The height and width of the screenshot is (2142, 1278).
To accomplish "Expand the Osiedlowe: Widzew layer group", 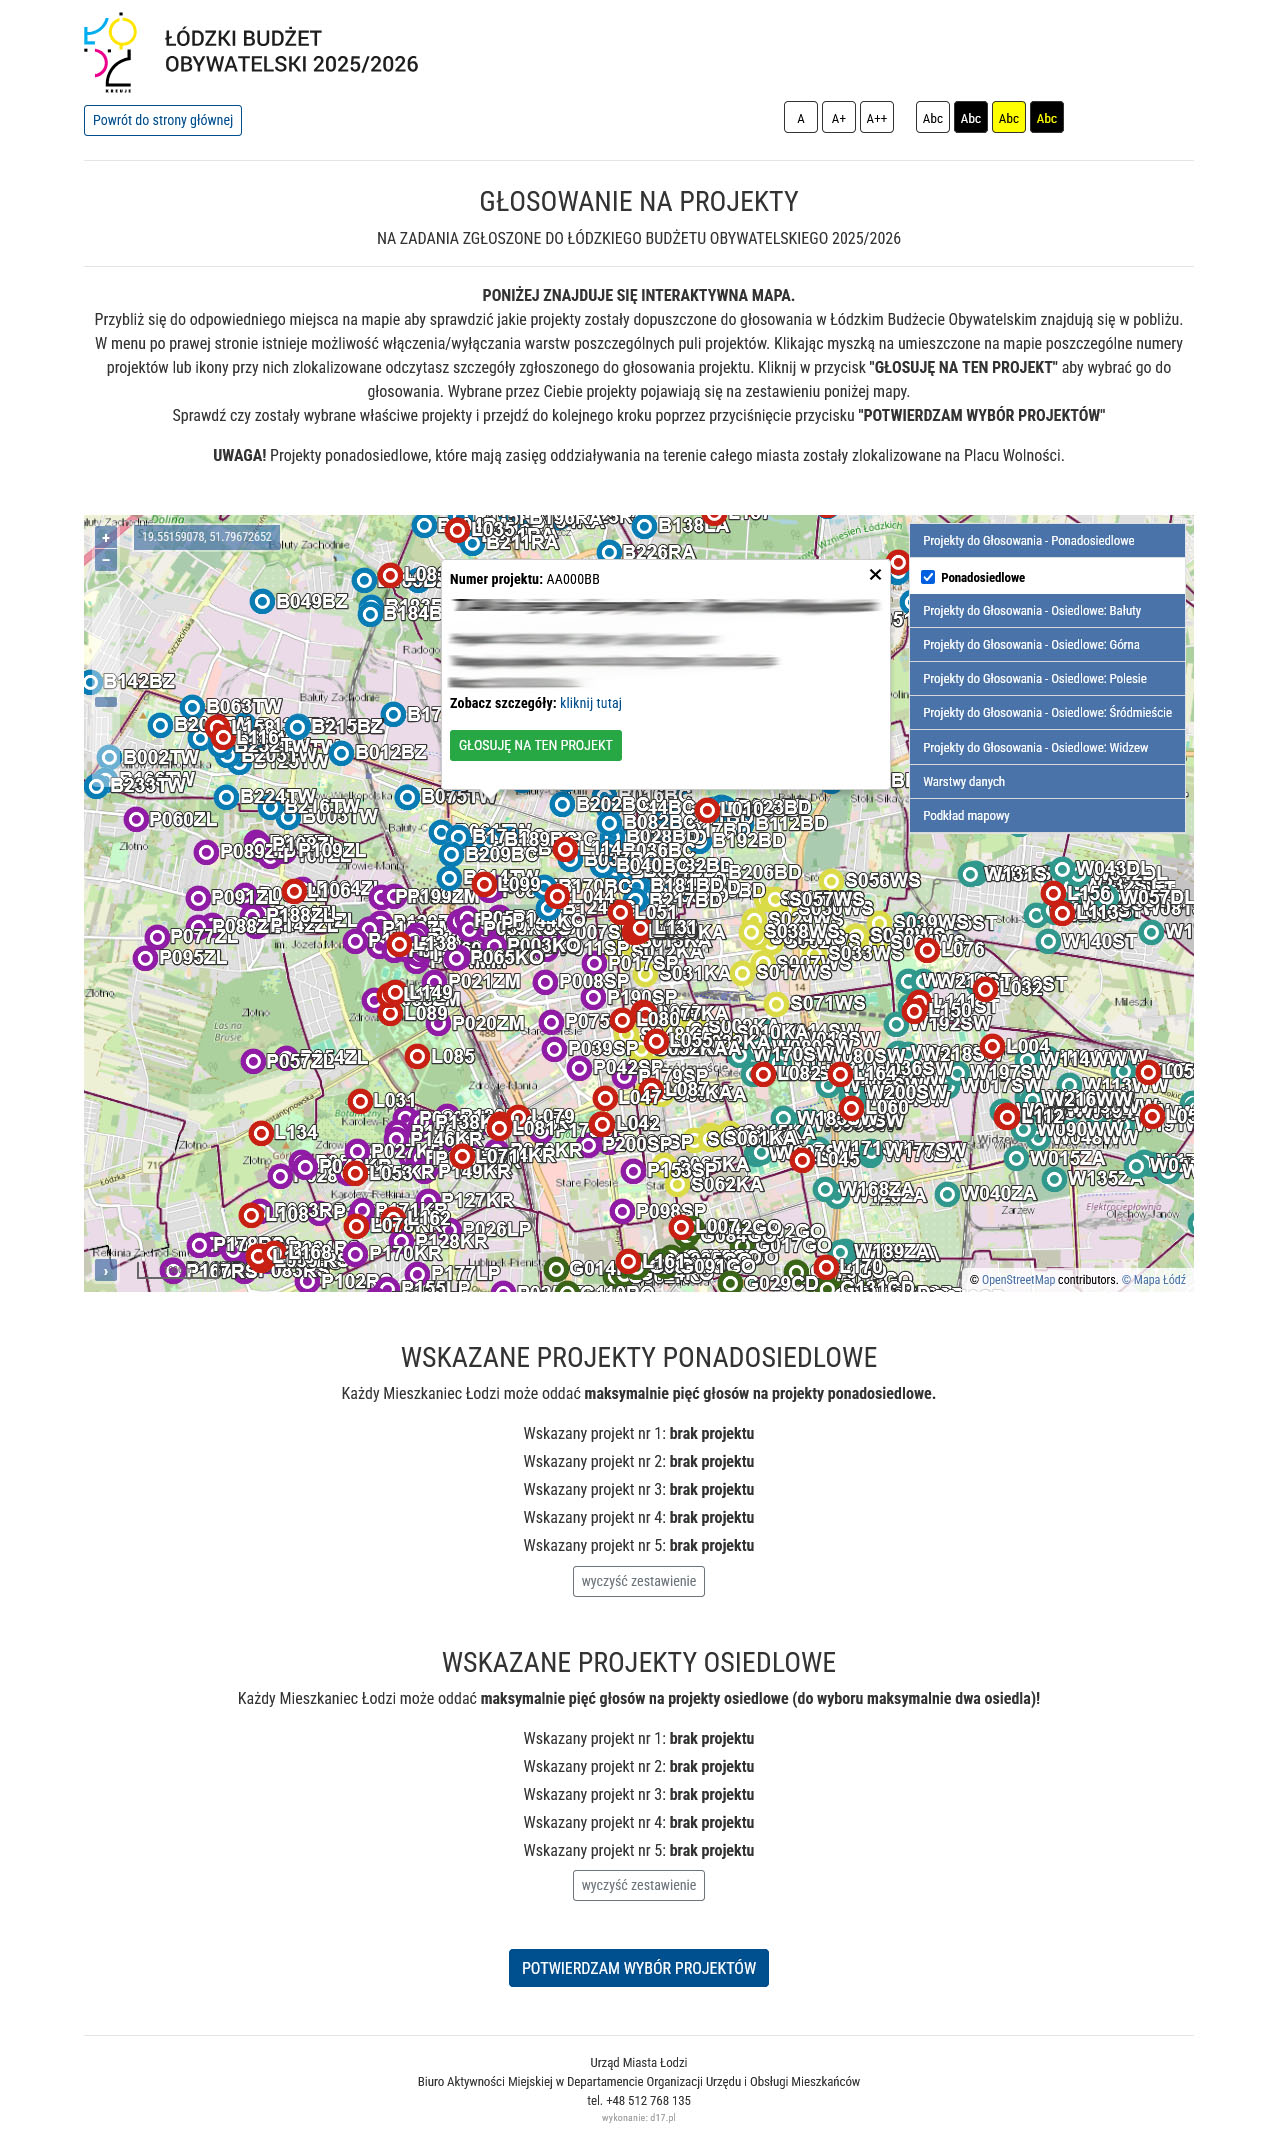I will point(1046,748).
